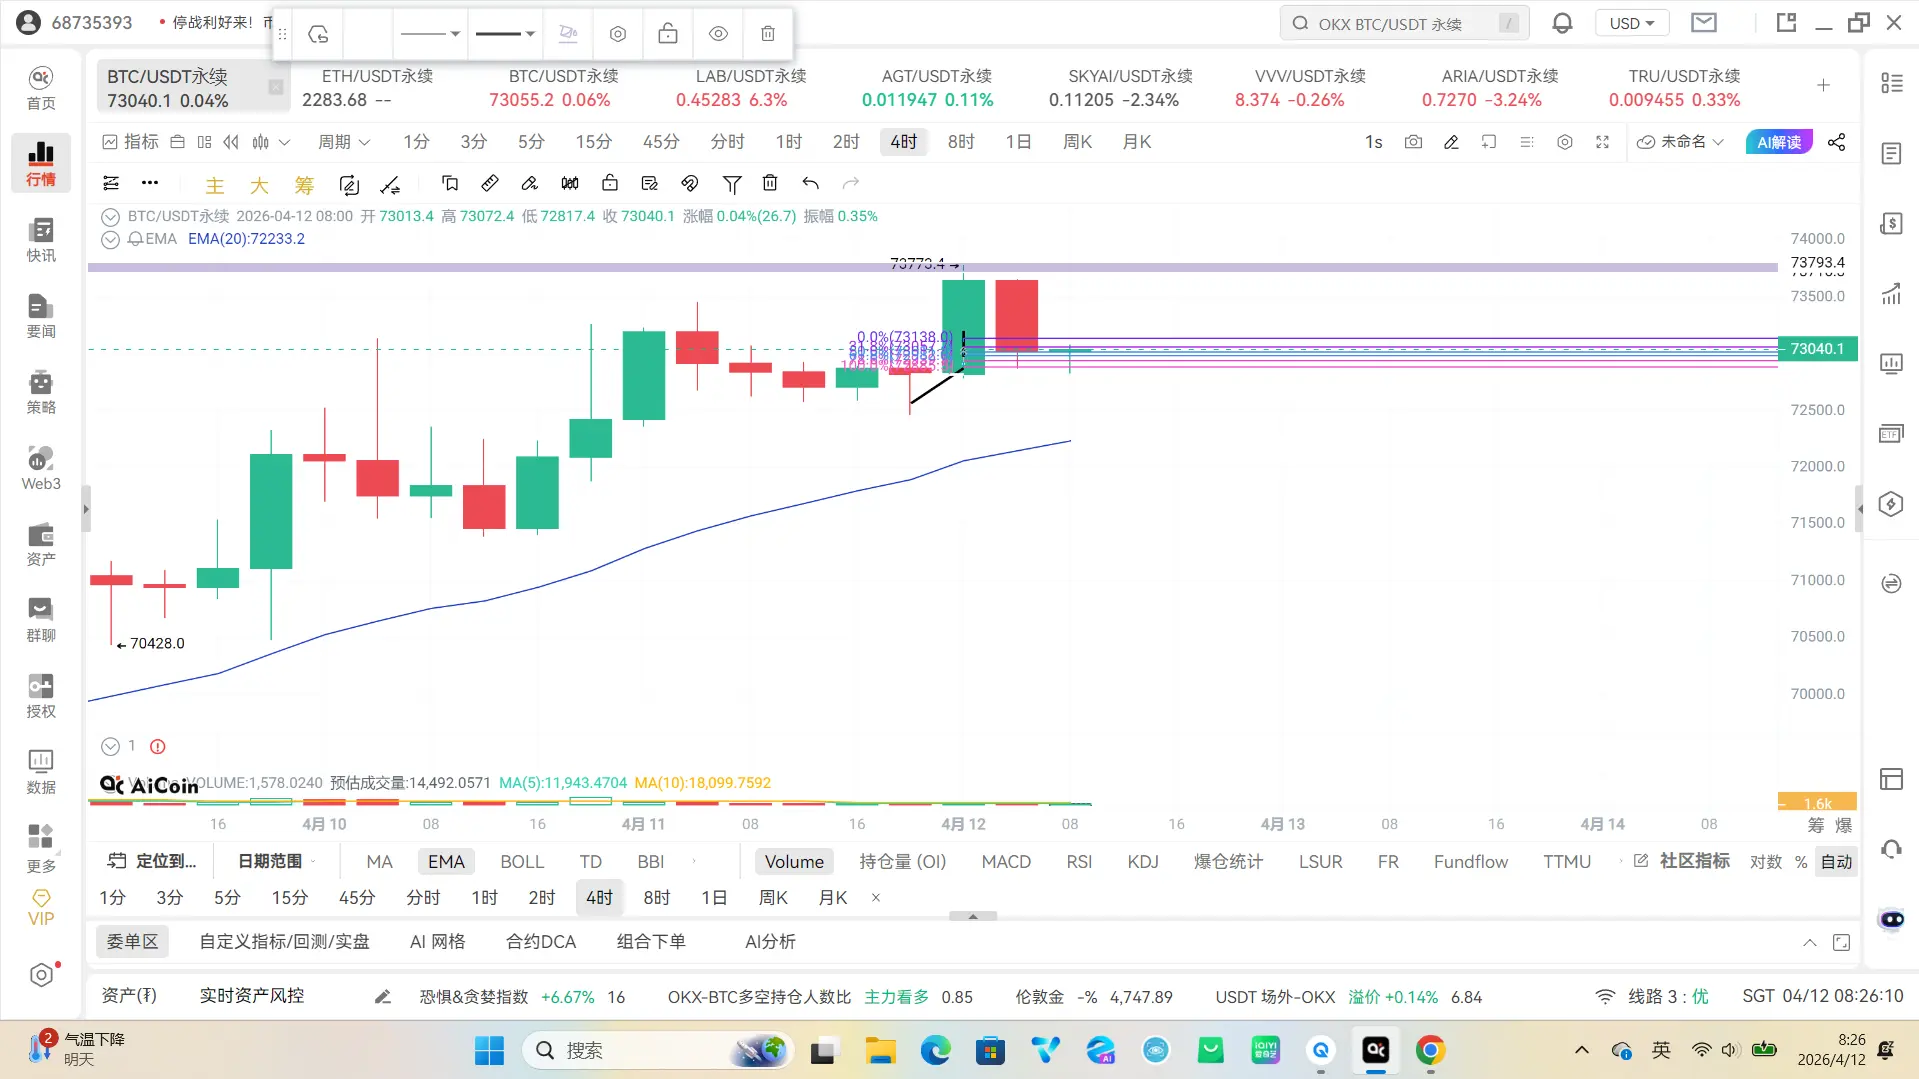Open the AI 网格 tab
Viewport: 1919px width, 1079px height.
click(437, 942)
